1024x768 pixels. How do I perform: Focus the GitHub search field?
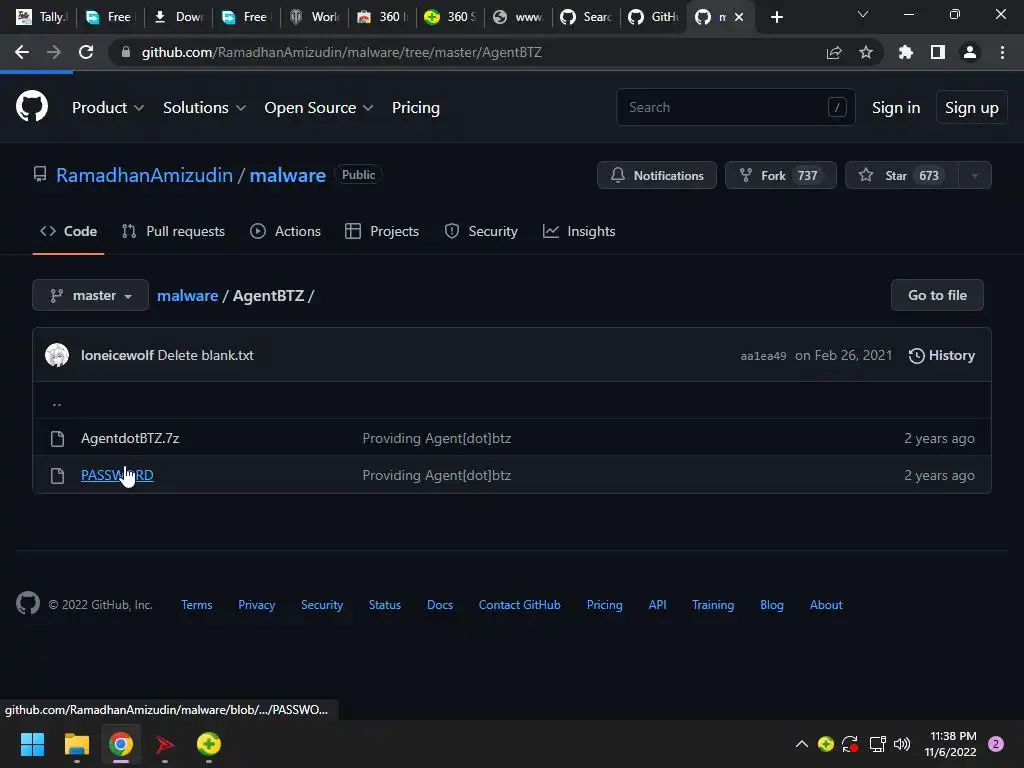pyautogui.click(x=735, y=106)
